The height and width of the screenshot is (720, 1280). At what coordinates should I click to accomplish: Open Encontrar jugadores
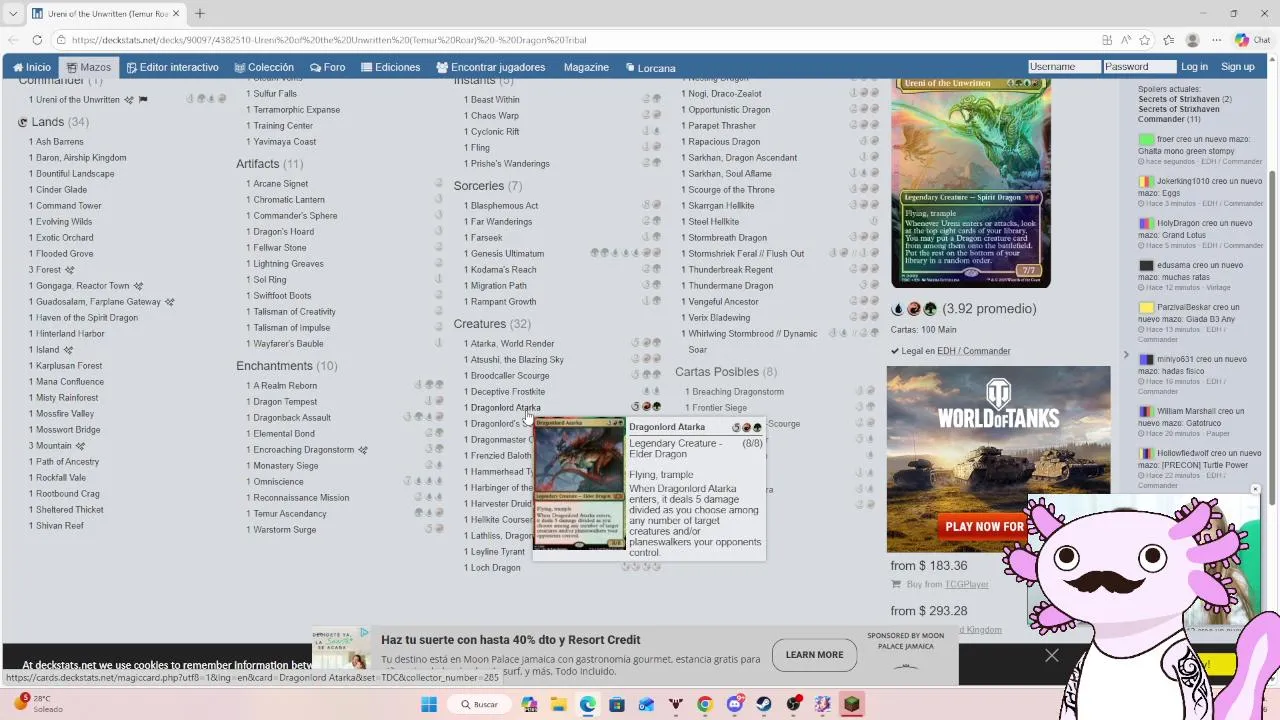click(491, 67)
